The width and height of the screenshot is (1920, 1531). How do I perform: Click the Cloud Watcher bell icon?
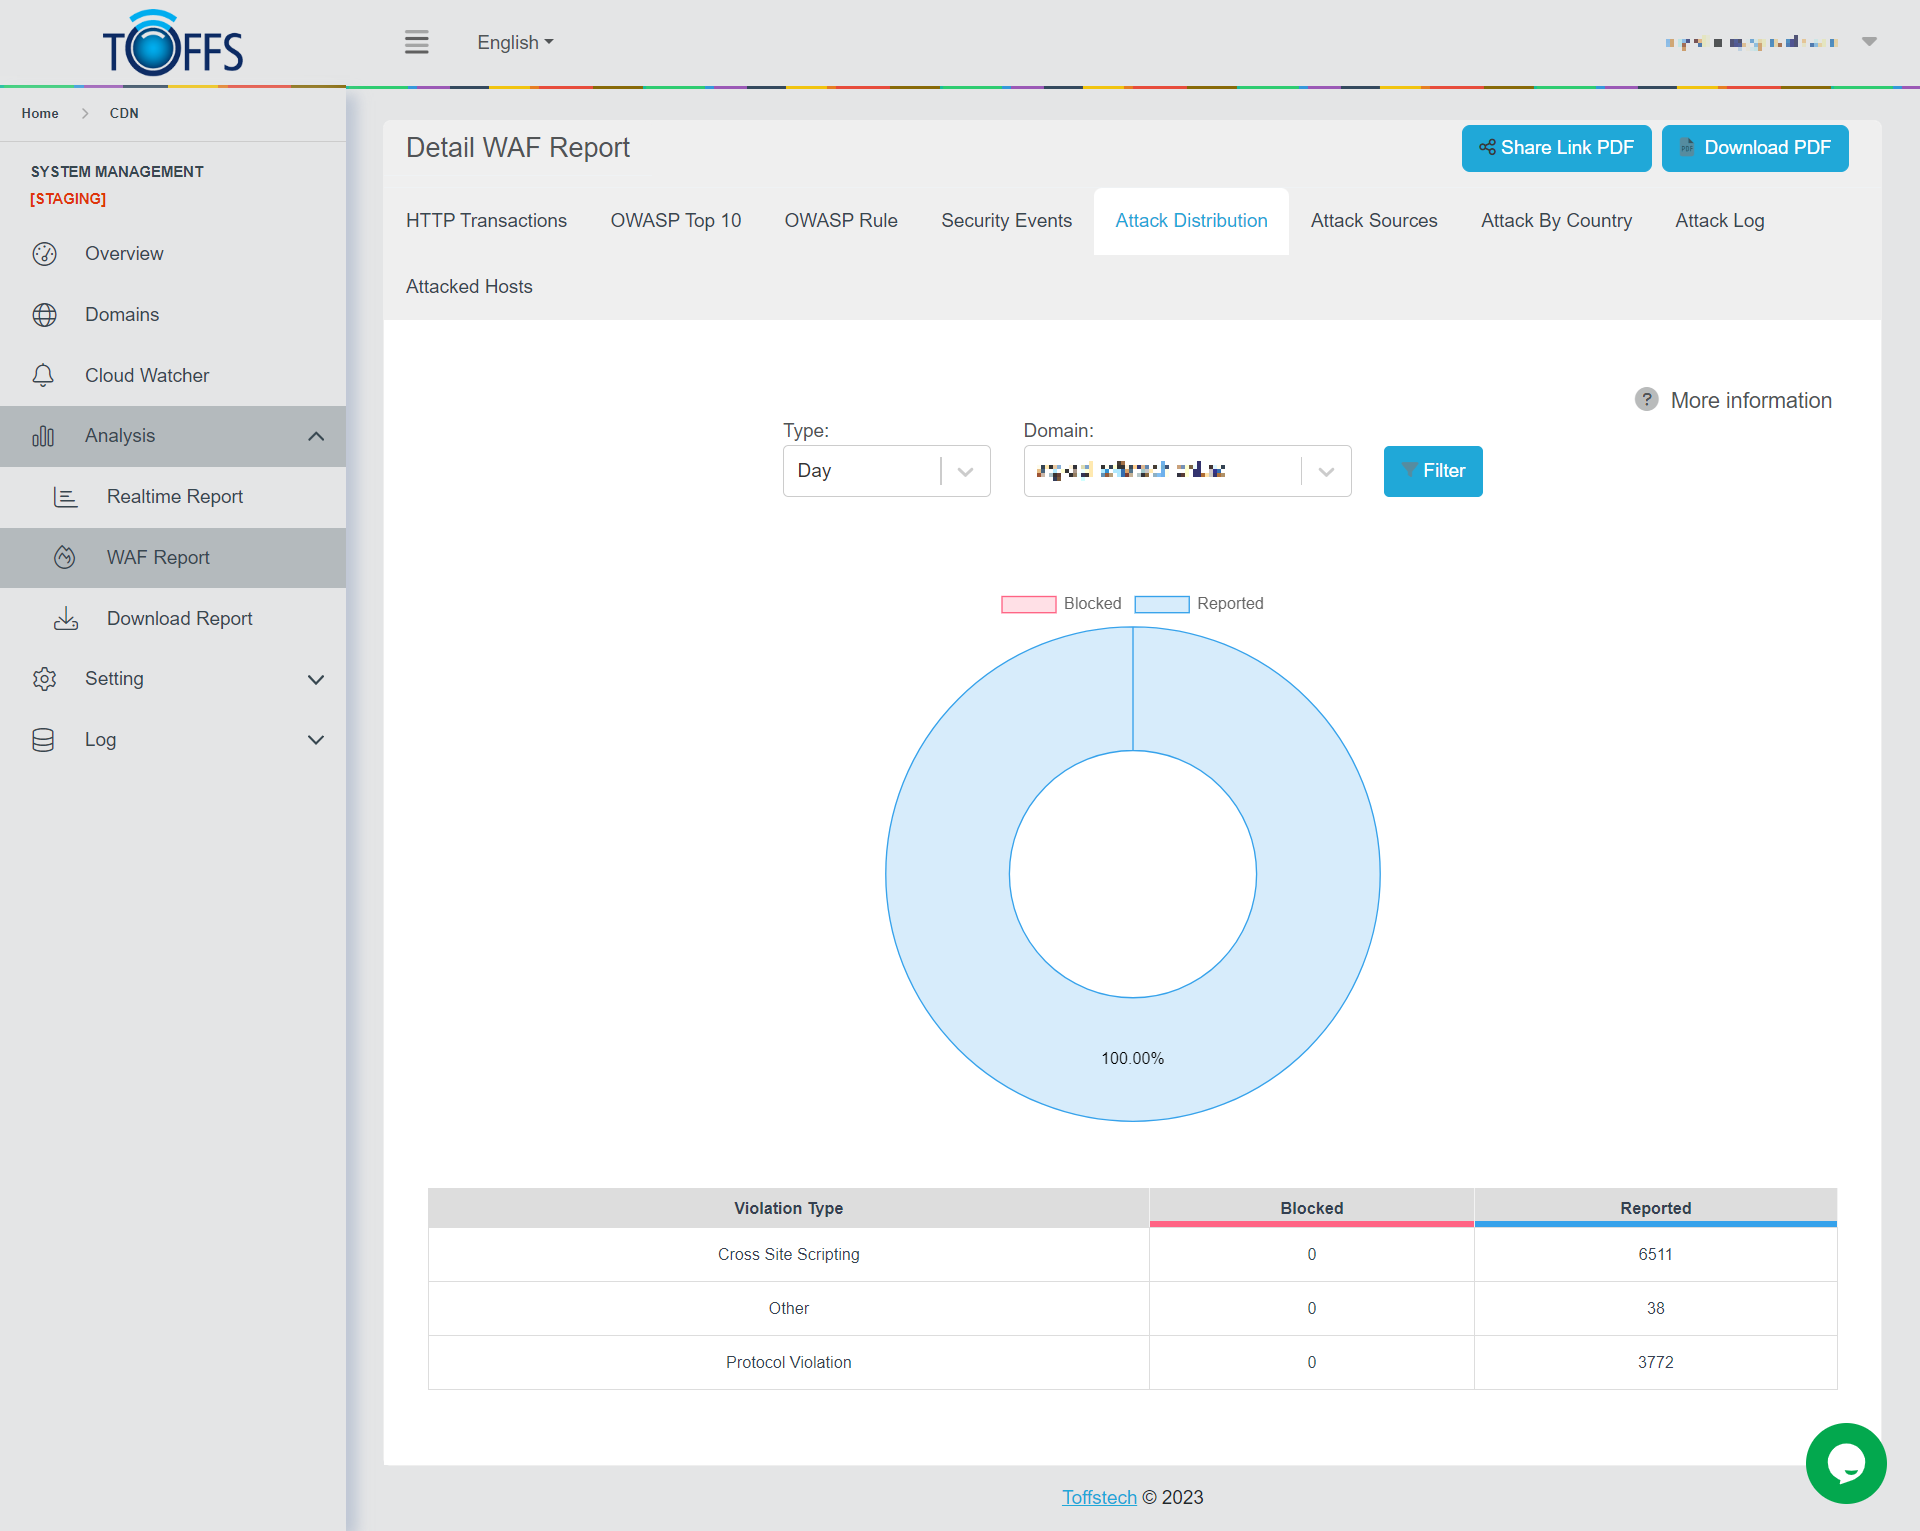click(x=43, y=376)
